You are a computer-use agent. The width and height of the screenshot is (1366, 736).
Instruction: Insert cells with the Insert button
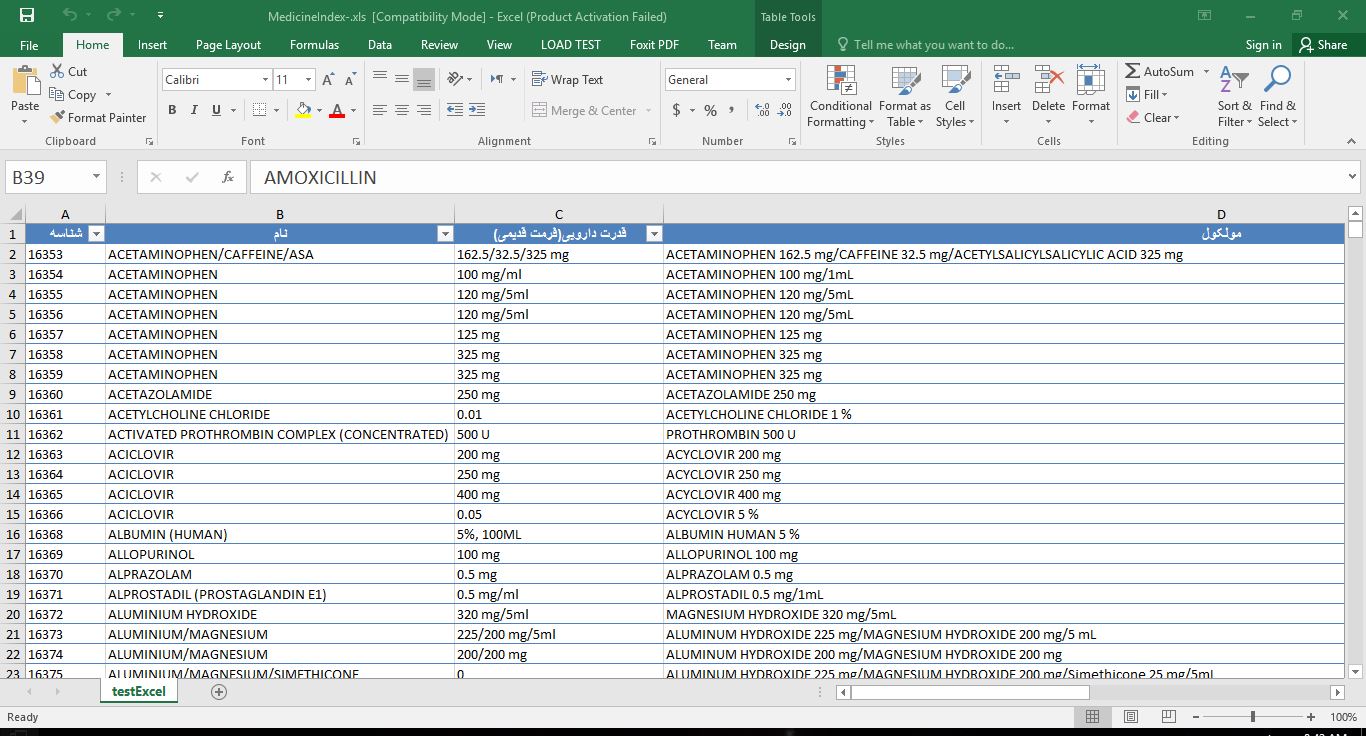pyautogui.click(x=1006, y=96)
